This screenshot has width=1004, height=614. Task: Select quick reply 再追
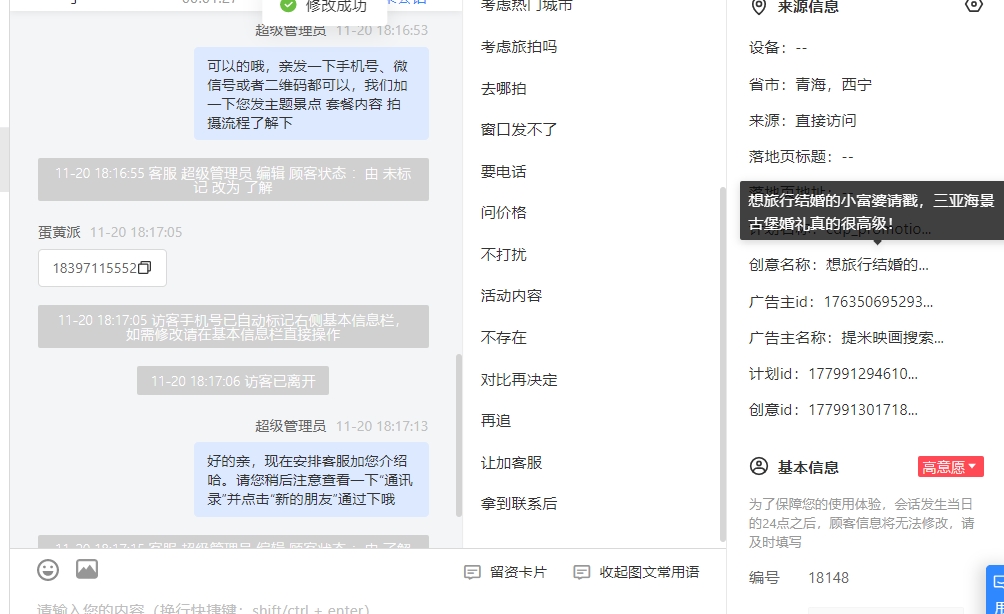tap(496, 421)
